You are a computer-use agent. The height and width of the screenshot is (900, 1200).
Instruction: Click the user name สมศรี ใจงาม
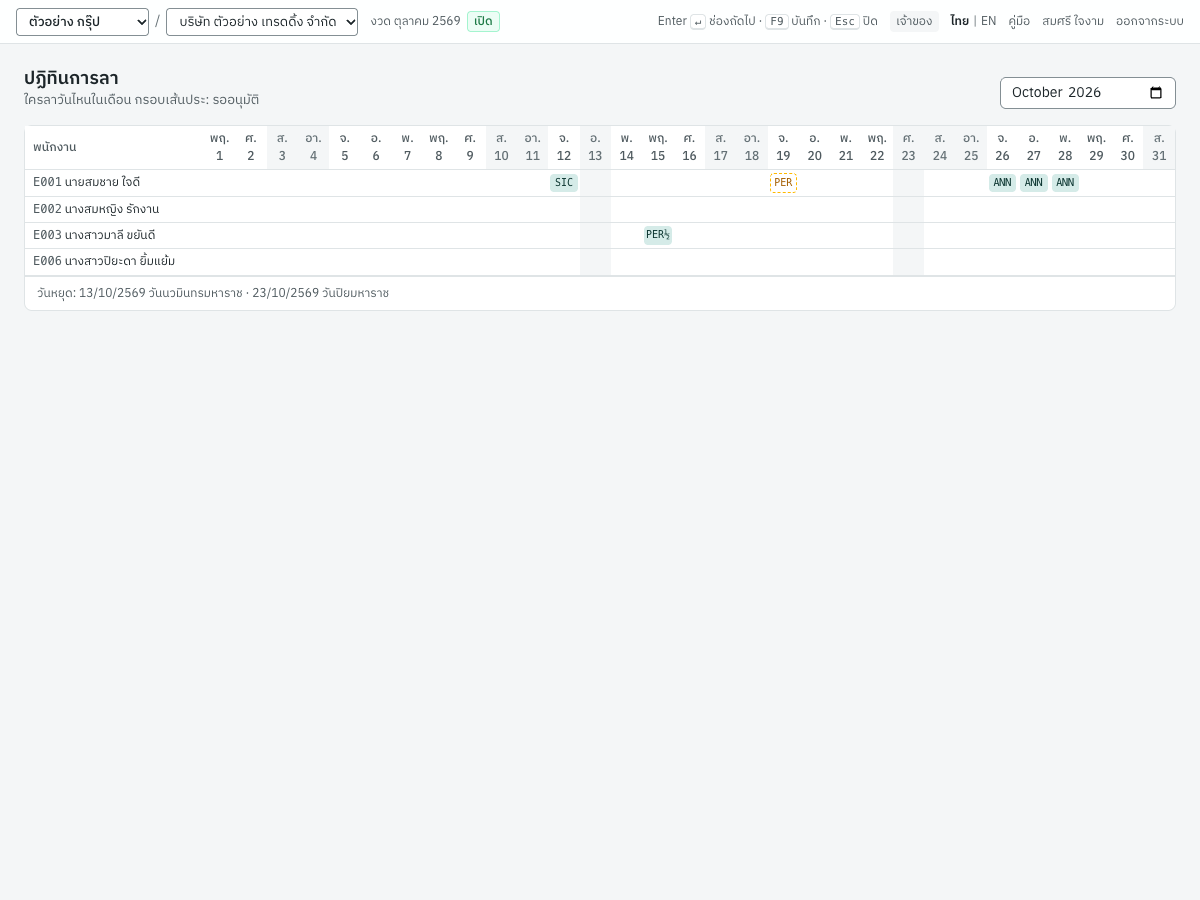tap(1073, 21)
